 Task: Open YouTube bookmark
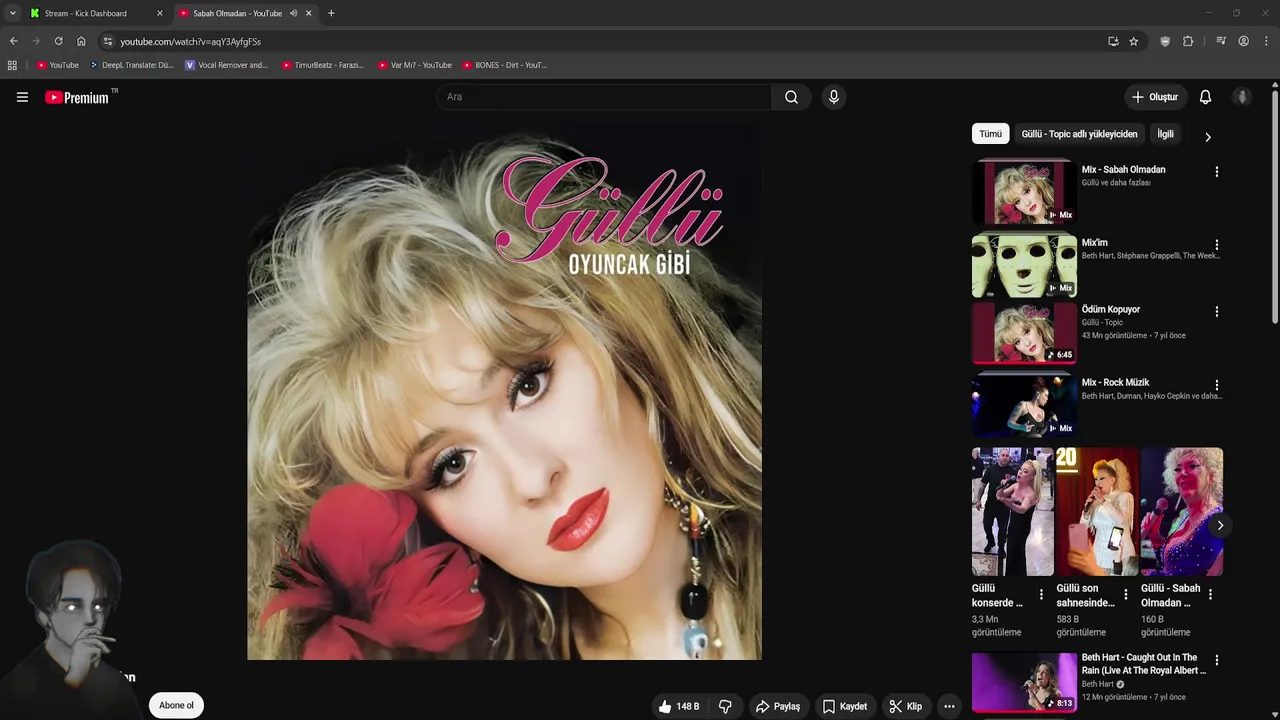[57, 65]
